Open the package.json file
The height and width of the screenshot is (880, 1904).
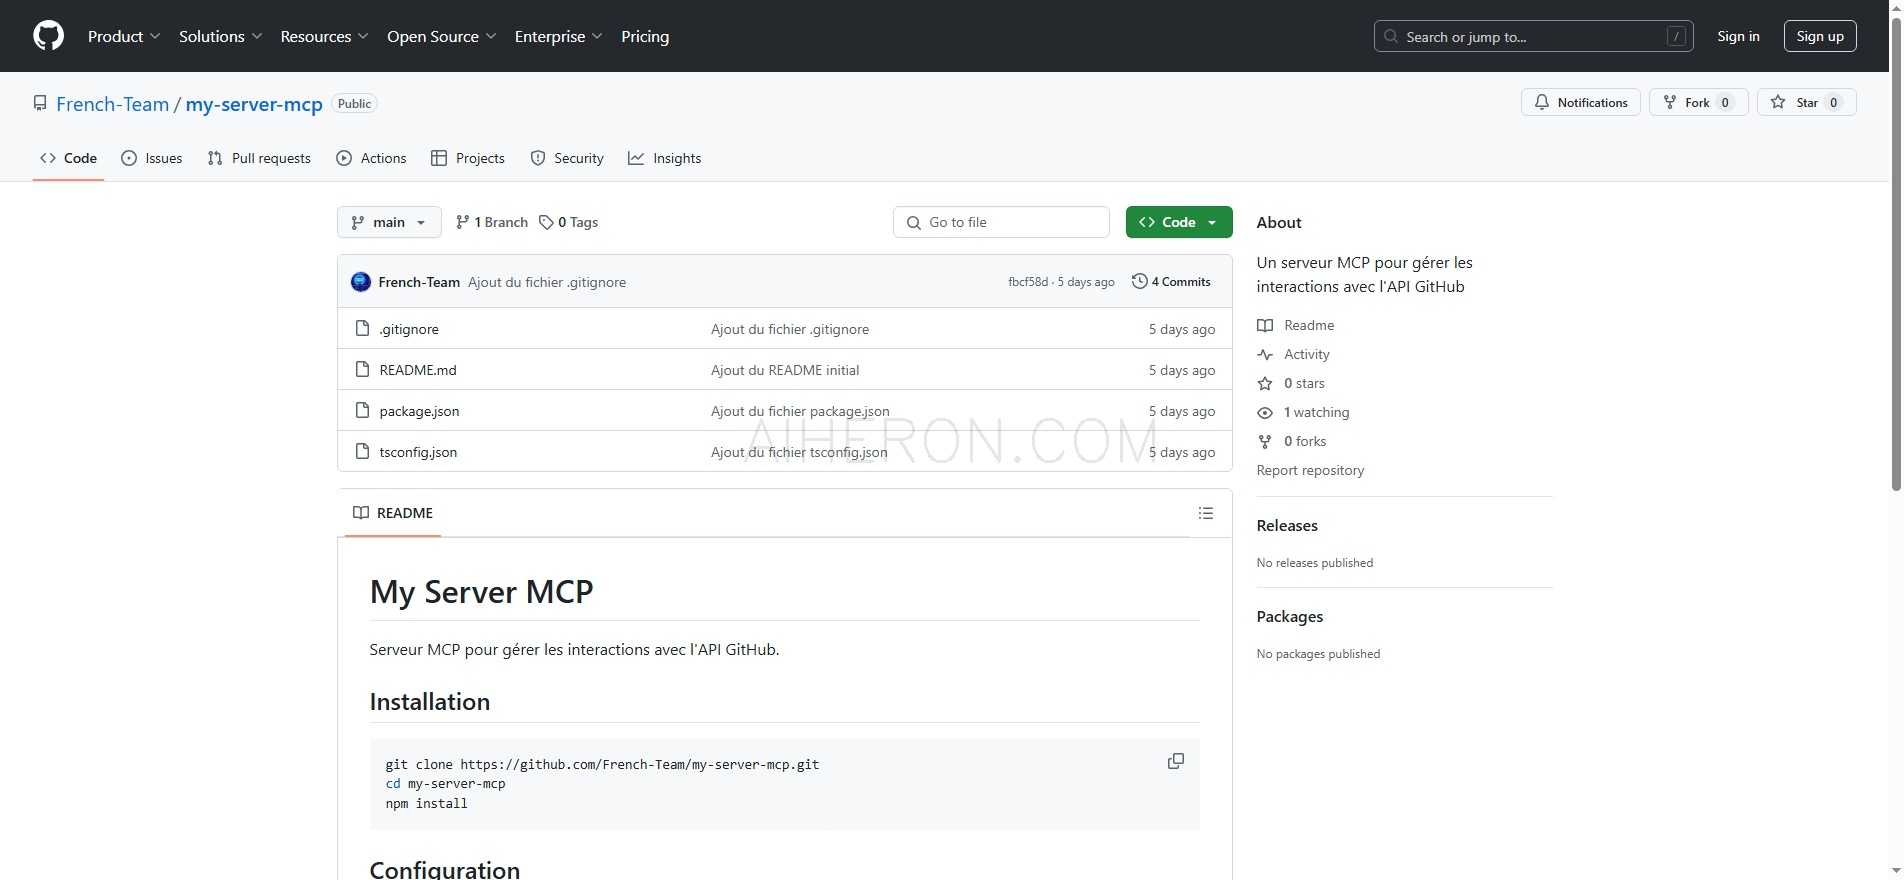pos(419,411)
